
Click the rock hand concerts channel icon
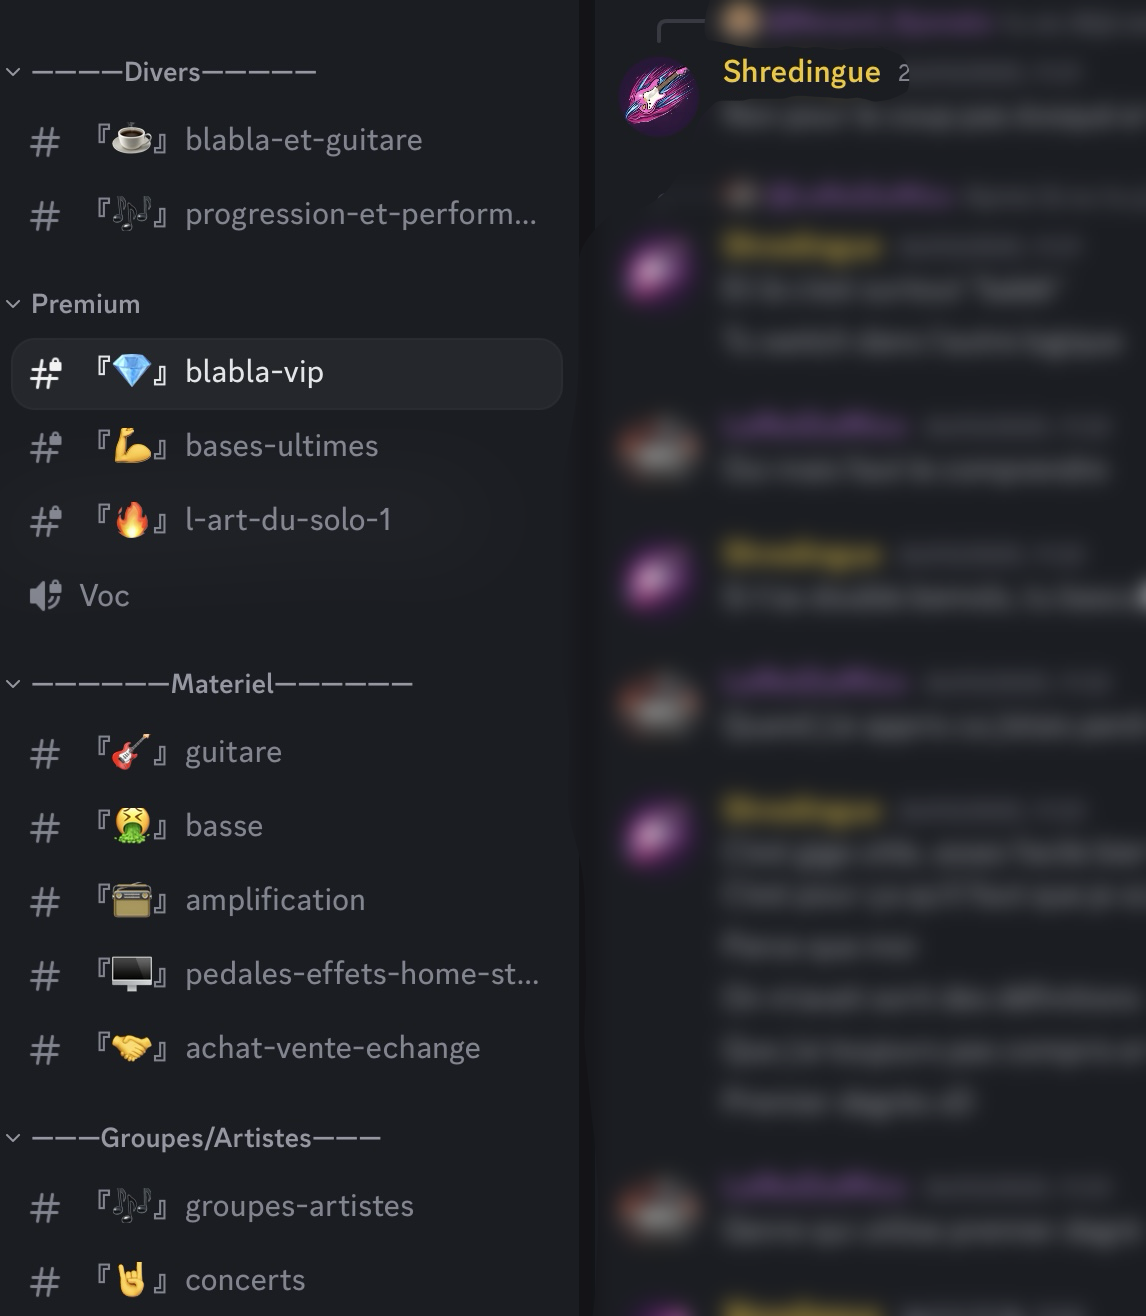[132, 1280]
